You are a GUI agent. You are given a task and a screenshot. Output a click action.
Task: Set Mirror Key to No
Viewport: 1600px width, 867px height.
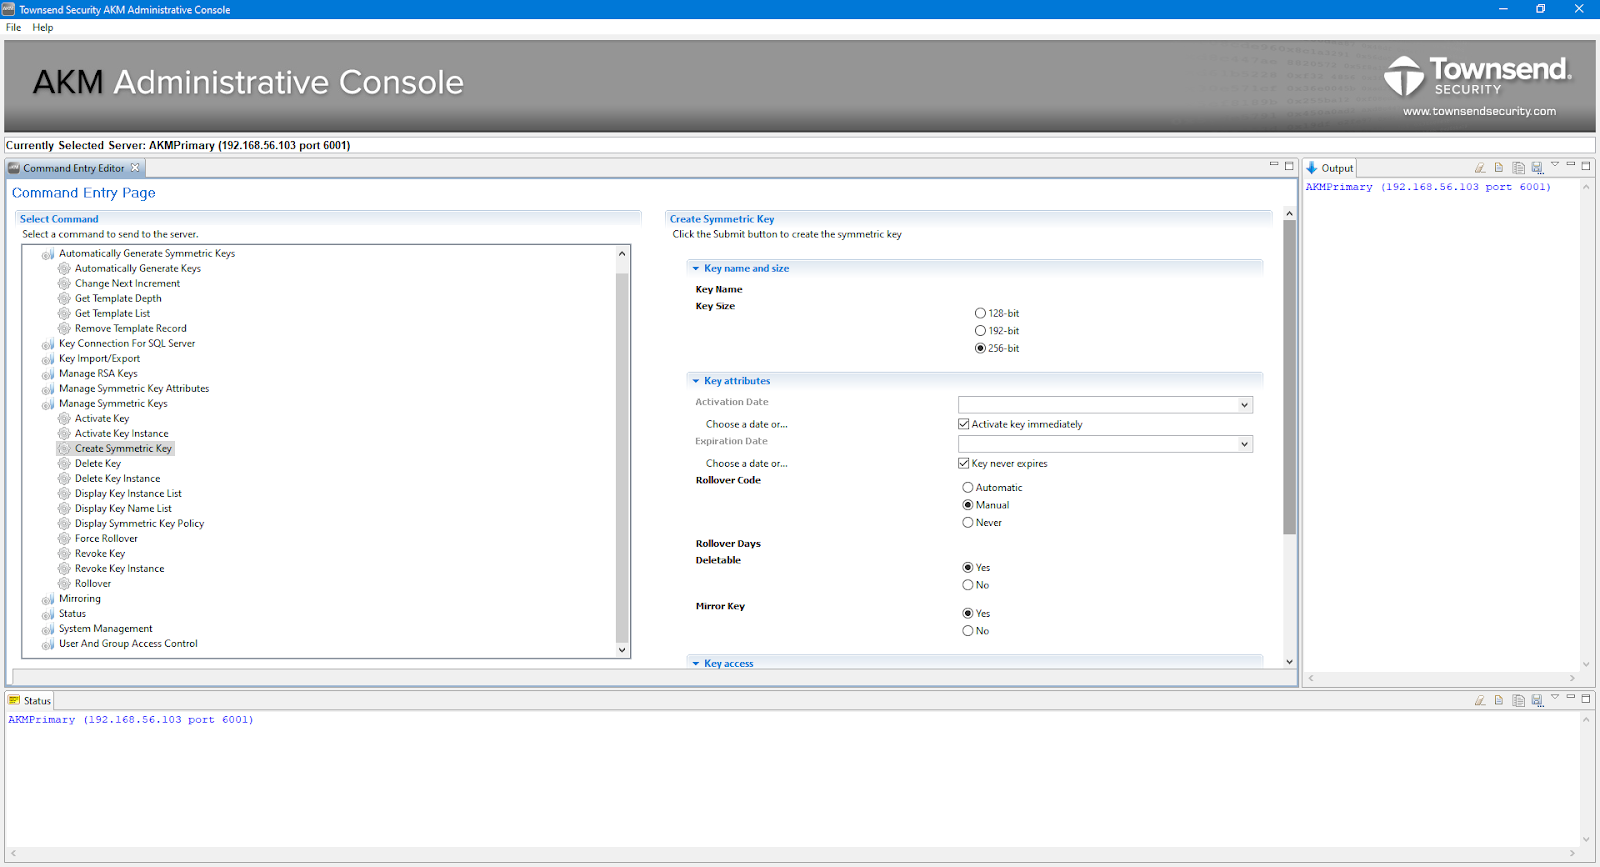pos(968,631)
